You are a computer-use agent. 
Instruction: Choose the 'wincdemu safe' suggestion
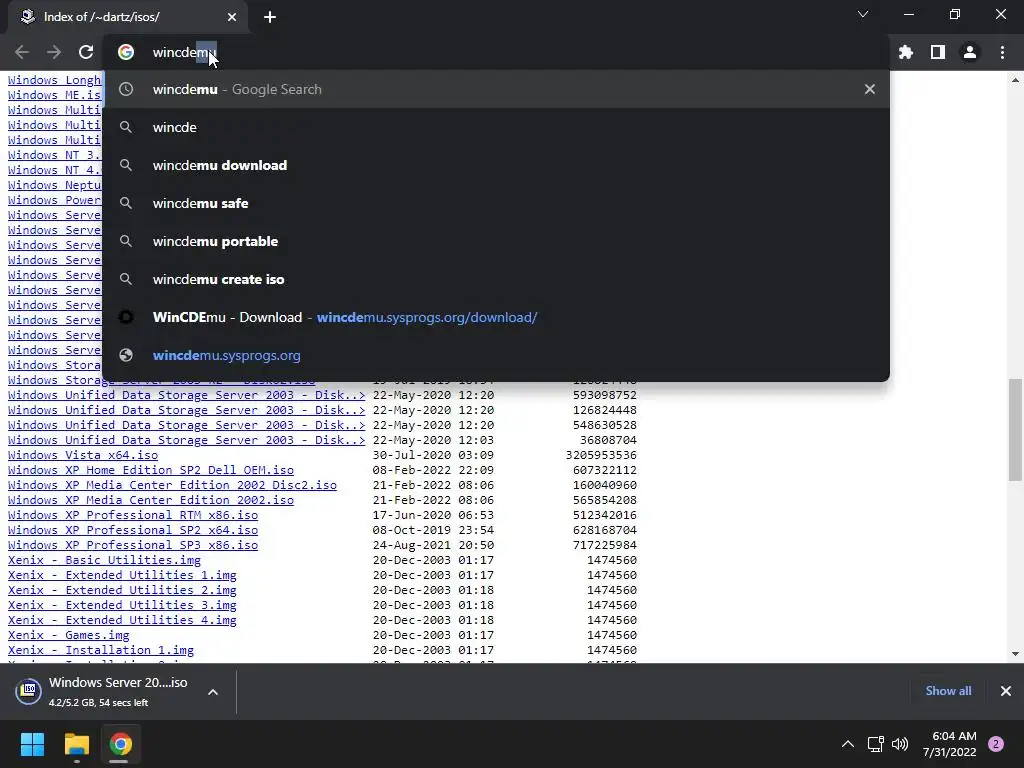(496, 203)
